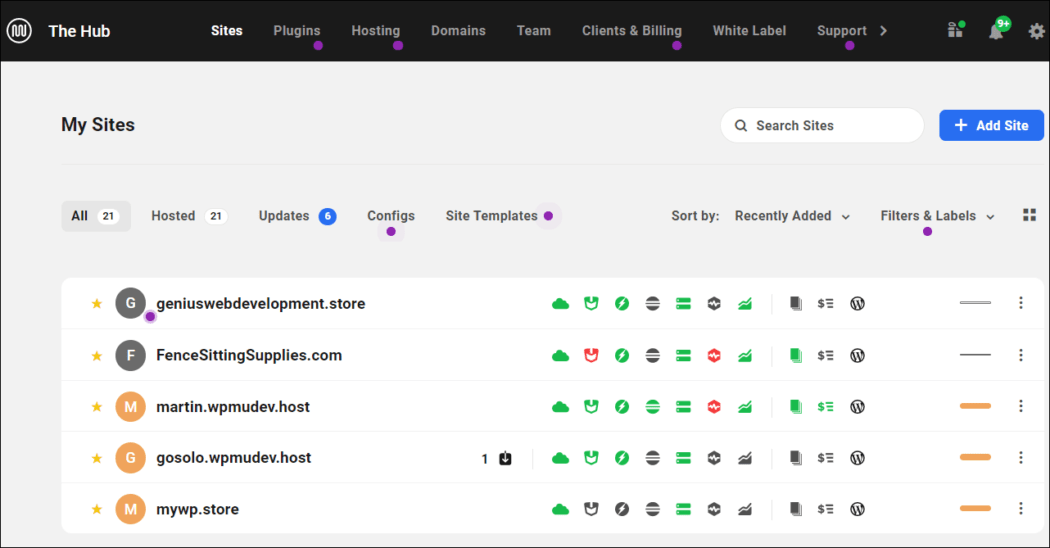The height and width of the screenshot is (548, 1050).
Task: Click red uptime icon for martin.wpmudev.host
Action: 714,407
